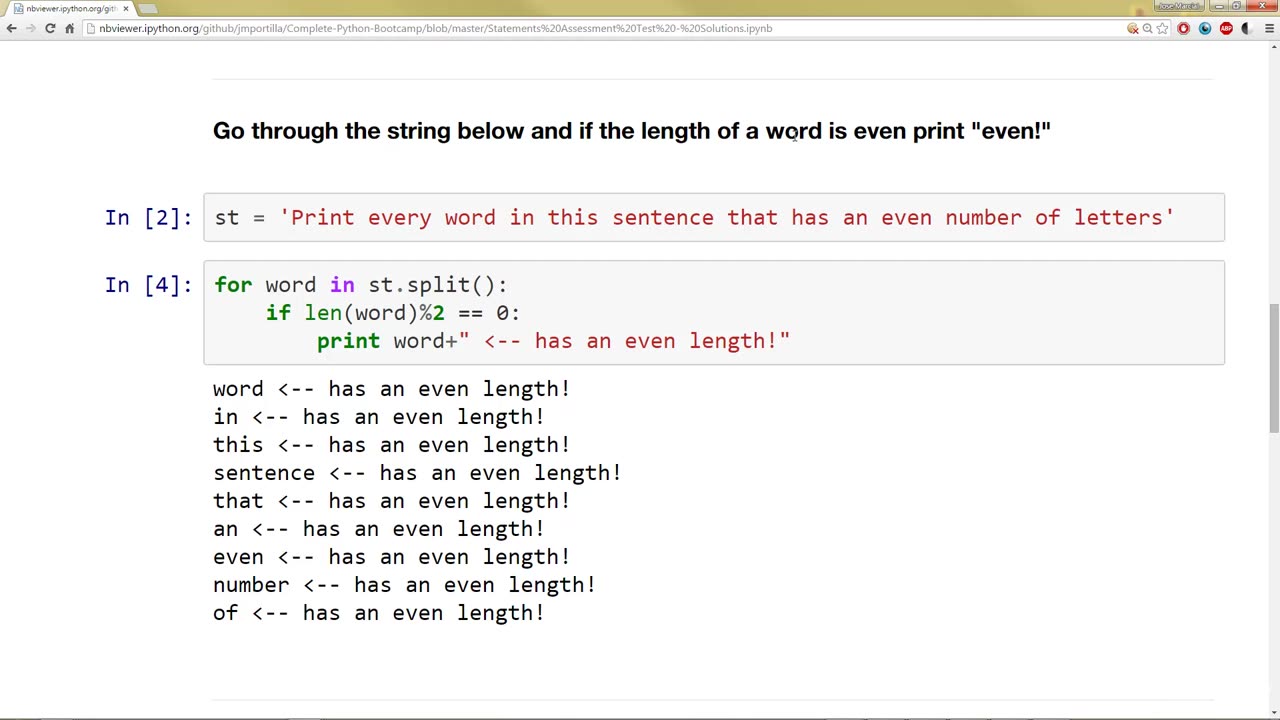Click output 'that <-- has an even length!'

pos(391,501)
